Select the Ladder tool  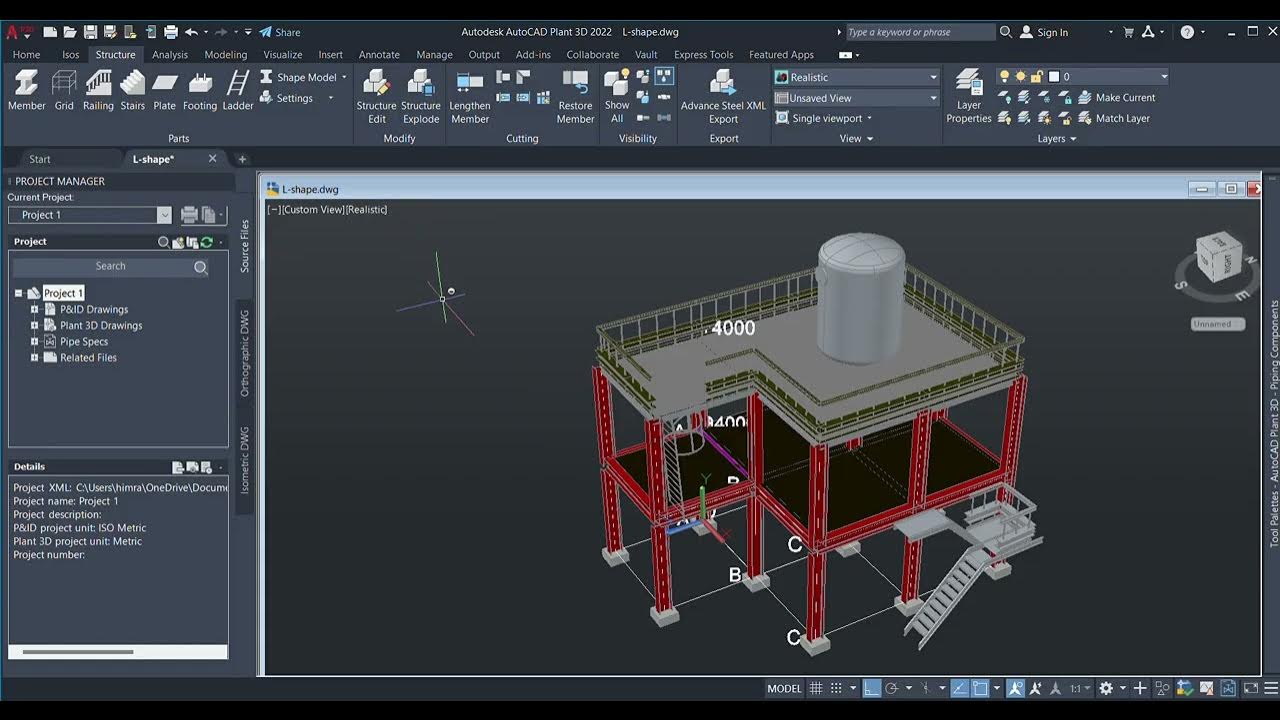pos(238,90)
